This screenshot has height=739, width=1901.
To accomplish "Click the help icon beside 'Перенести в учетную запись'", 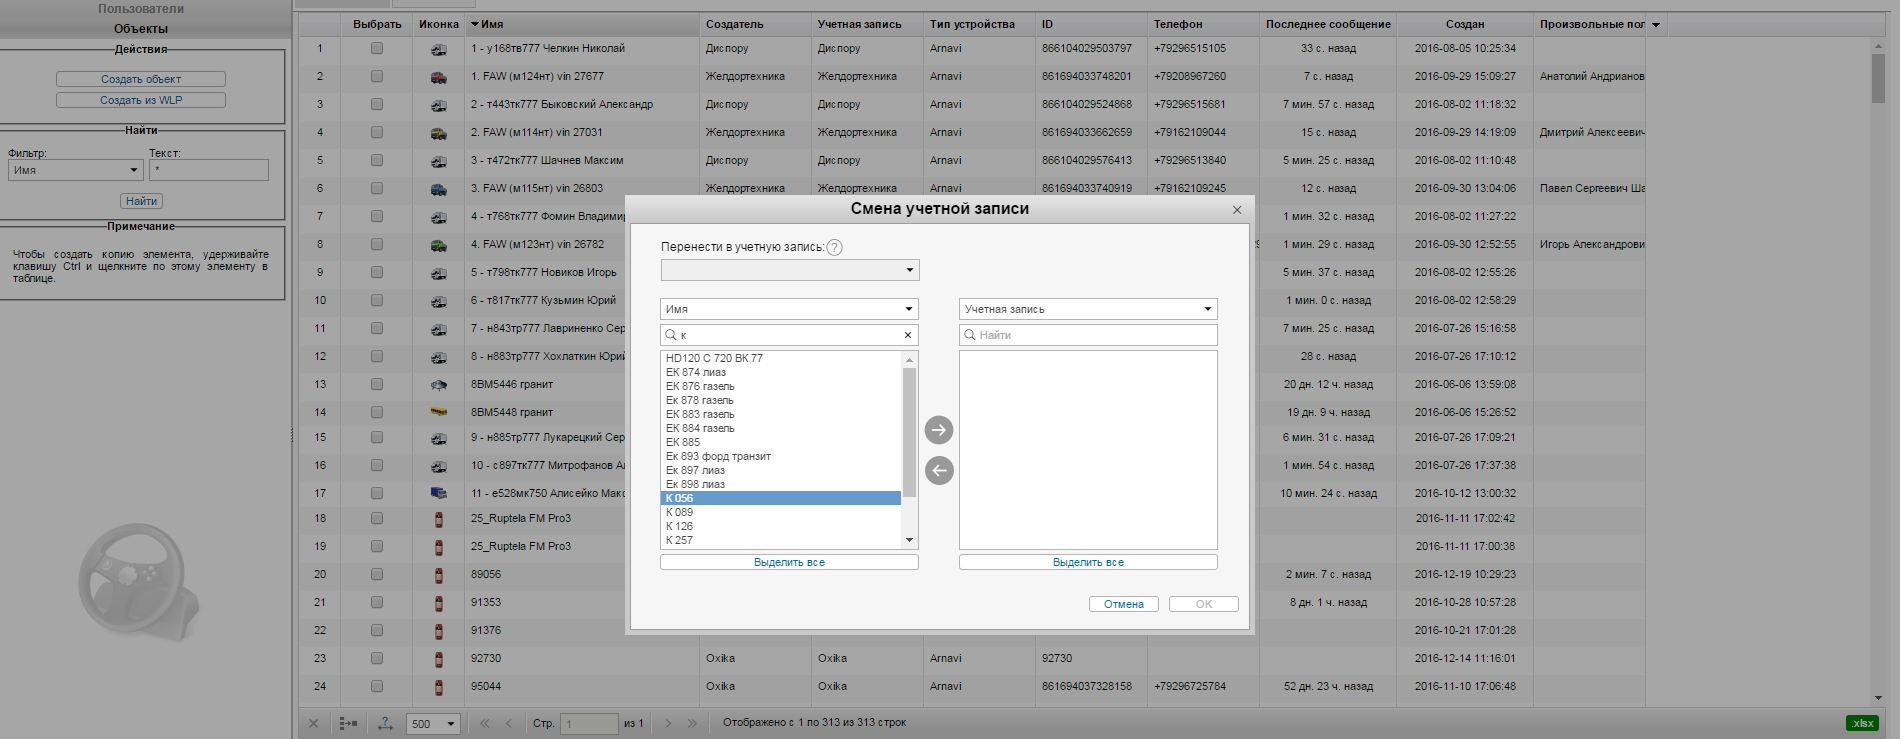I will pyautogui.click(x=834, y=247).
